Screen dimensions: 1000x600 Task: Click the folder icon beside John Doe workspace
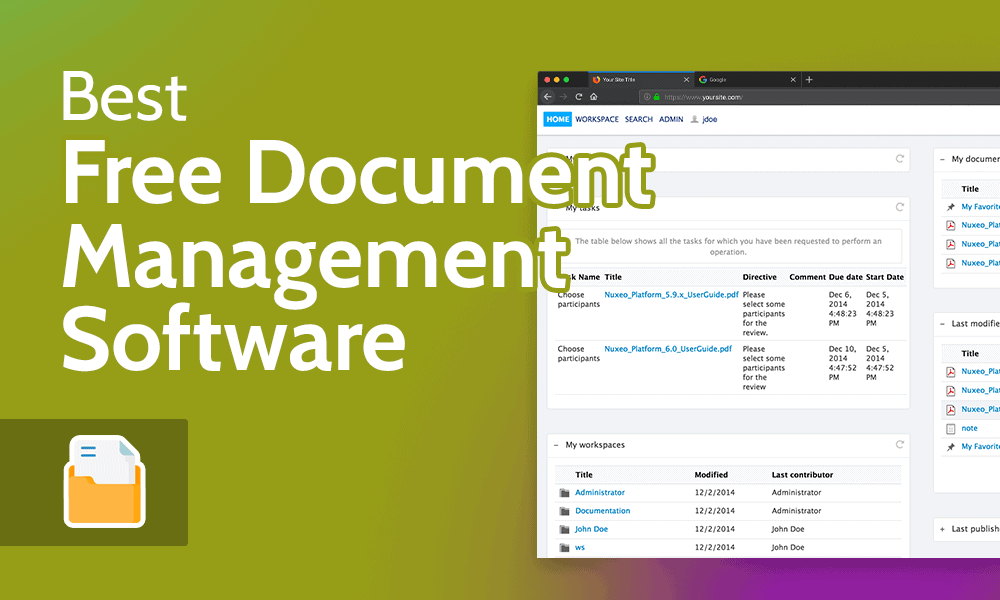click(564, 529)
